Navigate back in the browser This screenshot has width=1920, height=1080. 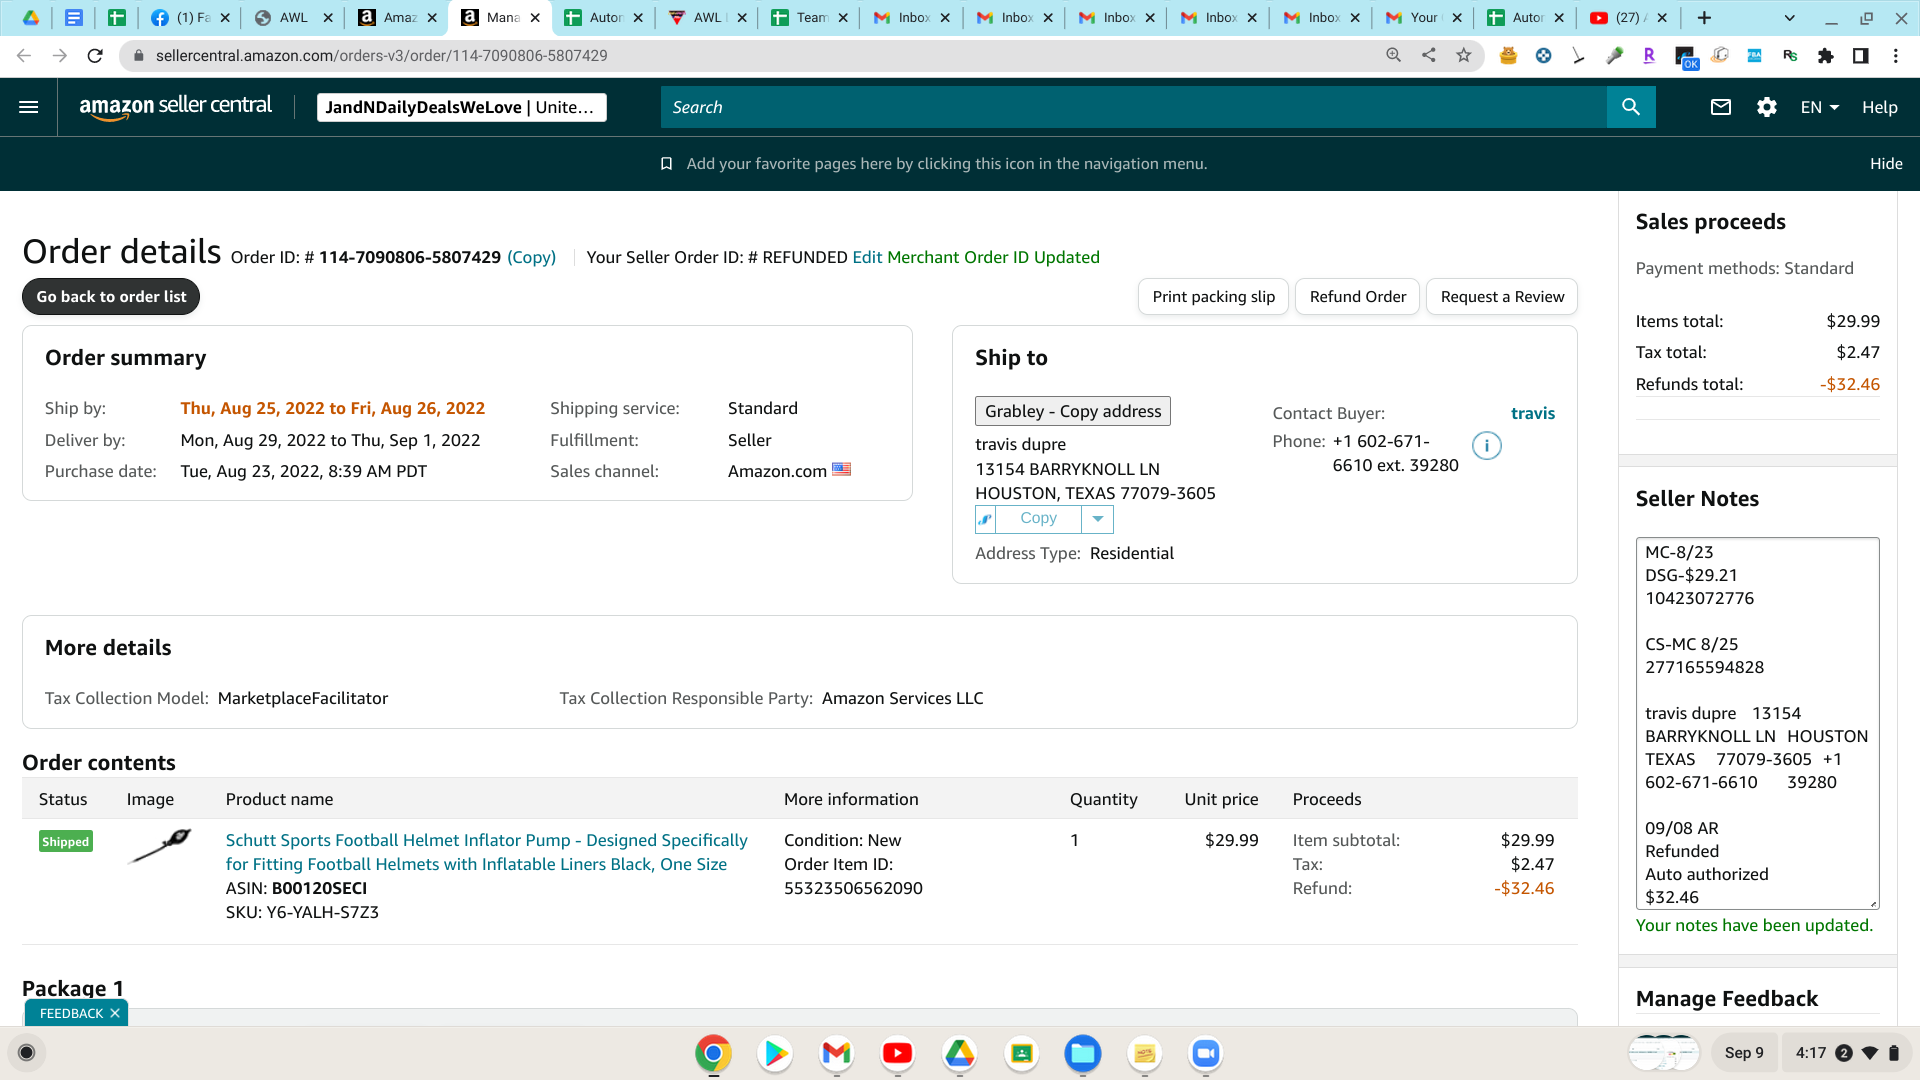click(24, 56)
